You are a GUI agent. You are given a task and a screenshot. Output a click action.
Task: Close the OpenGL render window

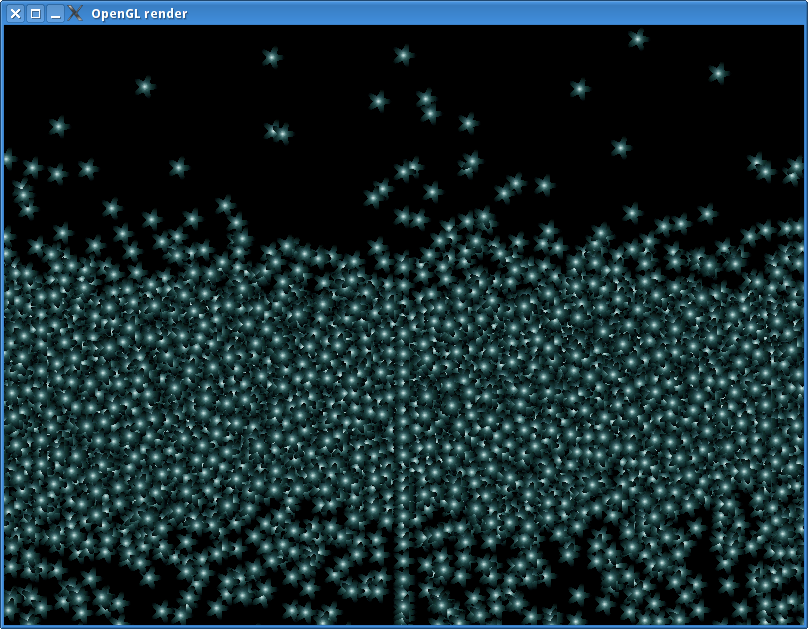point(15,13)
